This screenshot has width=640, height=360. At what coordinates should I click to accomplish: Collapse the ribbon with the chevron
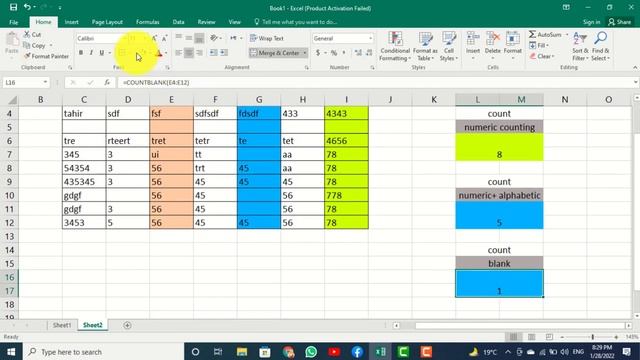coord(635,68)
